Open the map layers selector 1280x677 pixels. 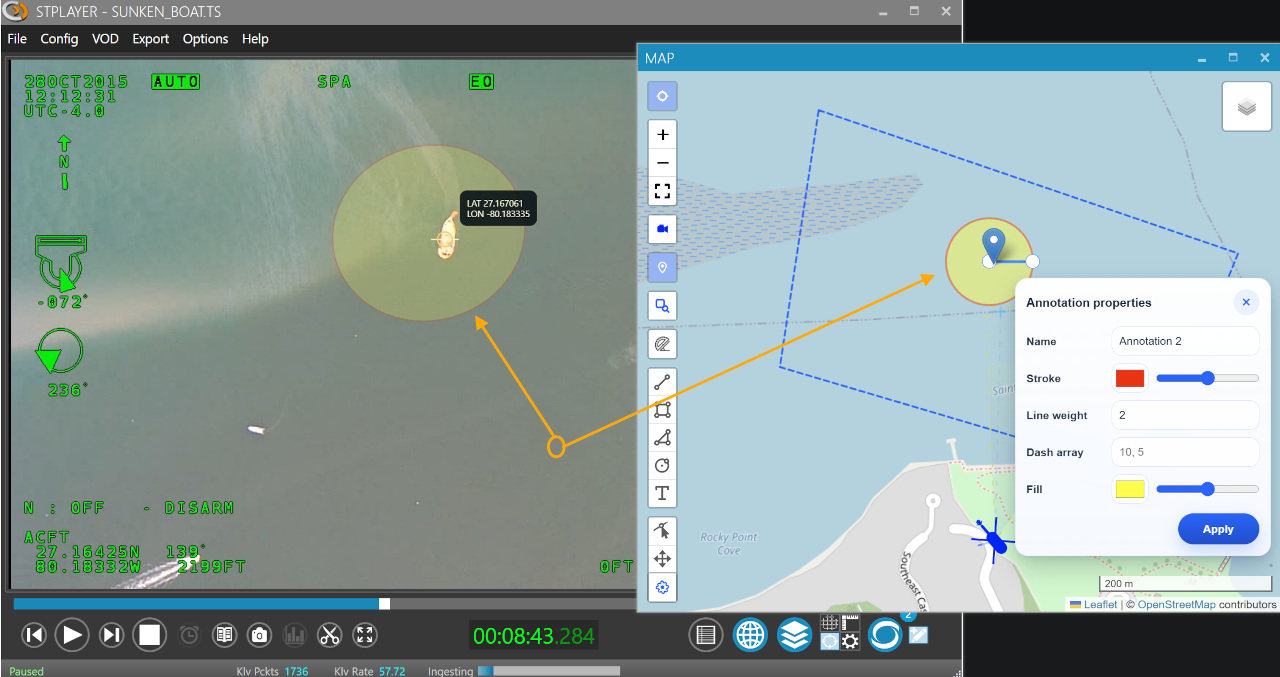tap(1247, 107)
